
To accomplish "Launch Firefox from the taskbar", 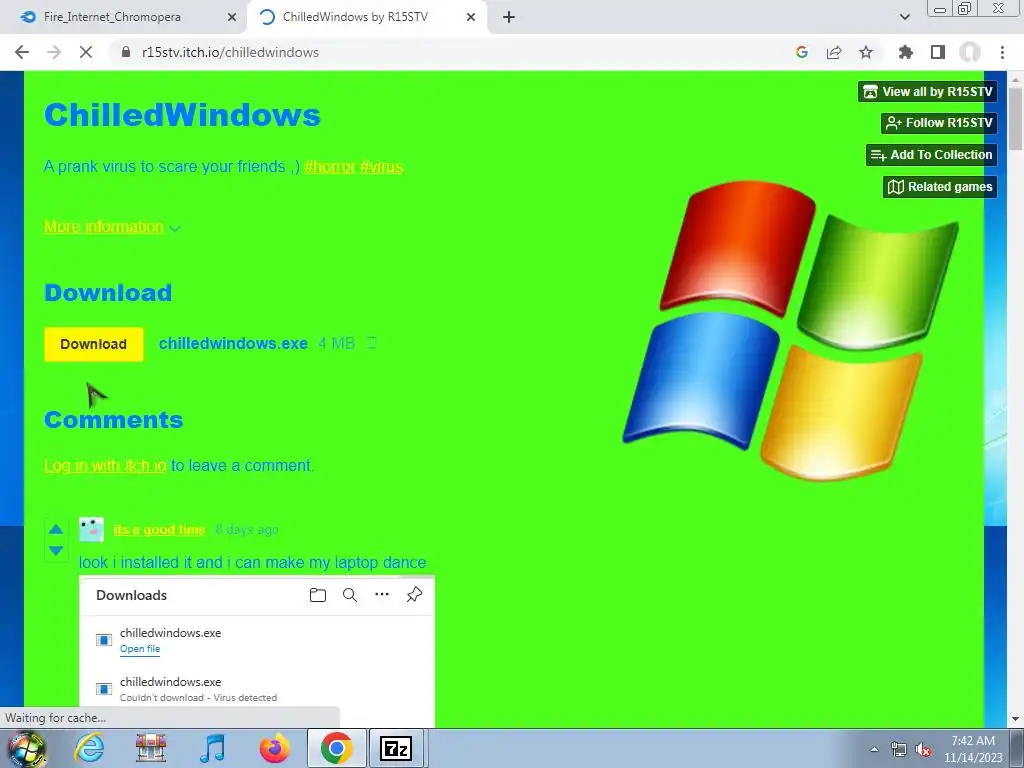I will pyautogui.click(x=274, y=748).
